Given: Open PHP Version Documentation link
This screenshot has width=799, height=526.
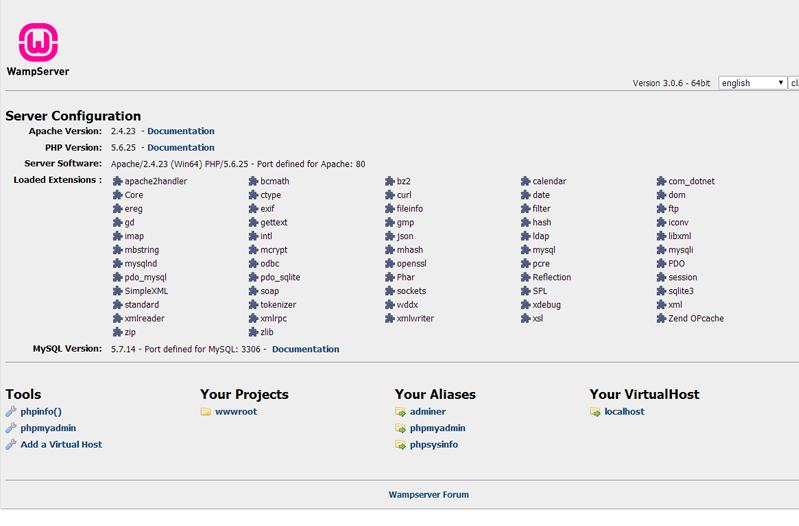Looking at the screenshot, I should (x=181, y=147).
